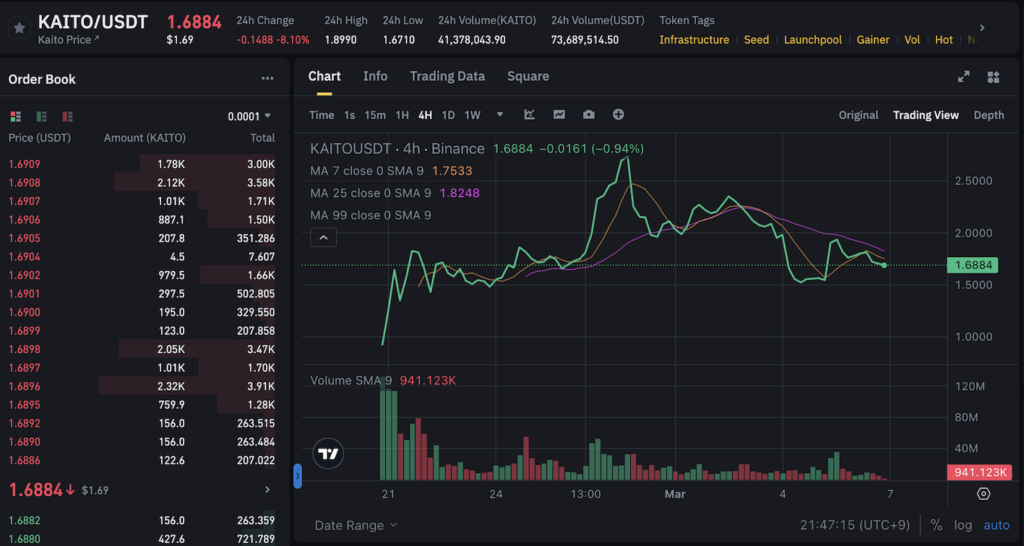1024x546 pixels.
Task: Toggle percent scale on the chart
Action: click(936, 525)
